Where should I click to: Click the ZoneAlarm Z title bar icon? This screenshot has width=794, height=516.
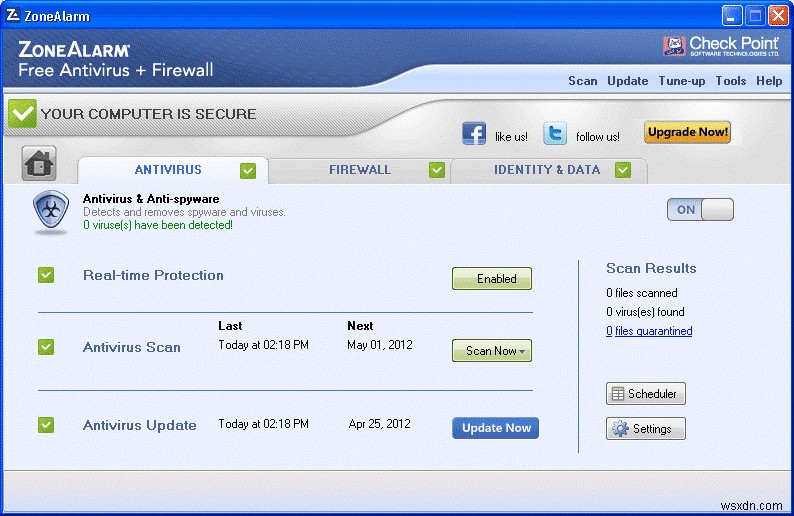coord(13,15)
